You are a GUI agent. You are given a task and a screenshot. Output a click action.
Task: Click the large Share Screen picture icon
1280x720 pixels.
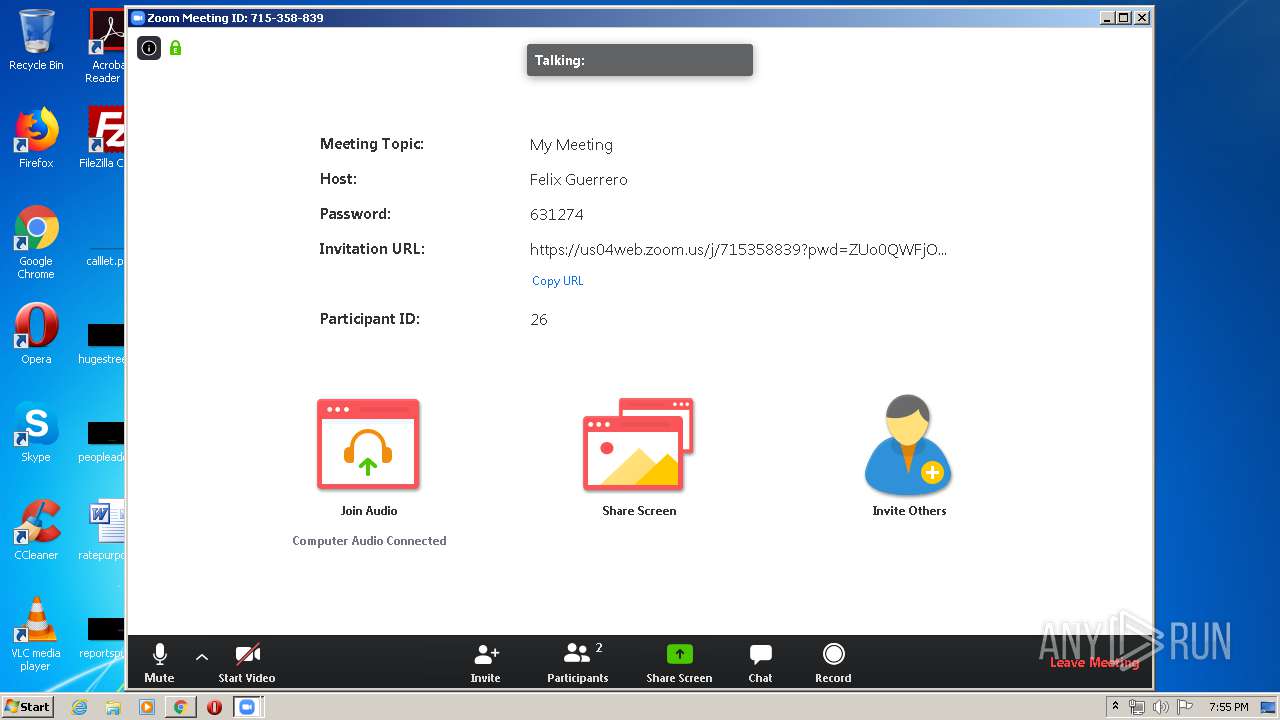tap(638, 445)
